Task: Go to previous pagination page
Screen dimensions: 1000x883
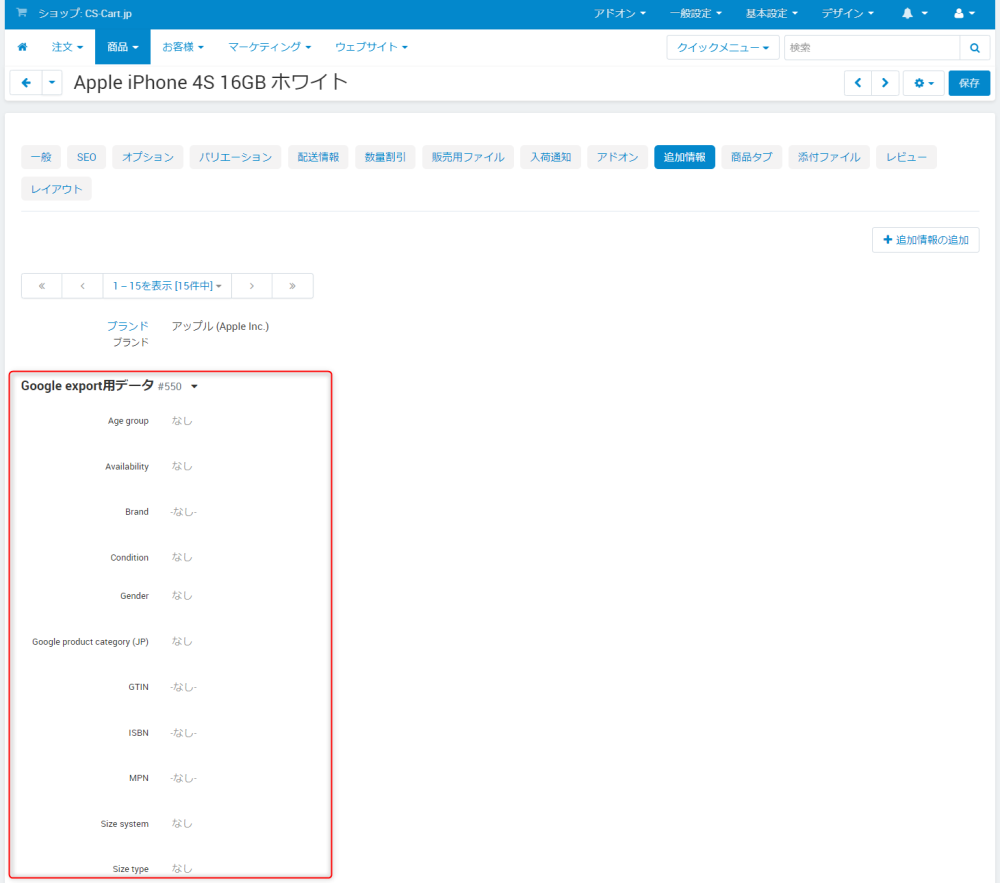Action: click(x=82, y=286)
